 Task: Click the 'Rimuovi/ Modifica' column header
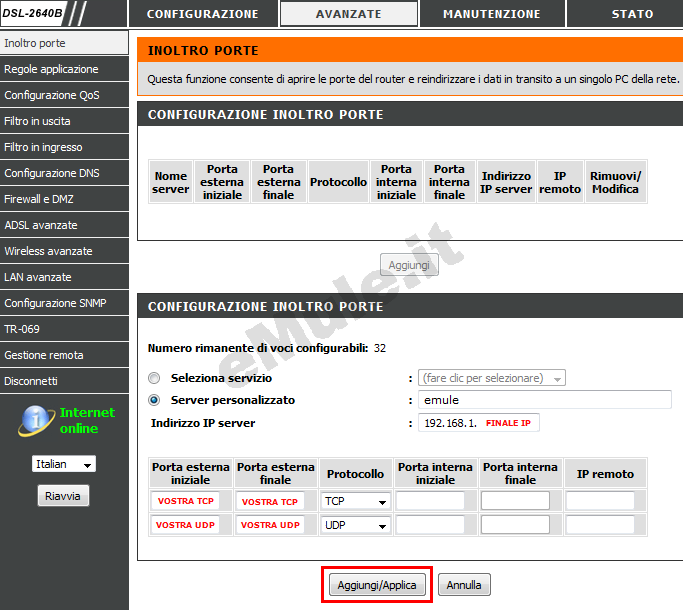[615, 182]
